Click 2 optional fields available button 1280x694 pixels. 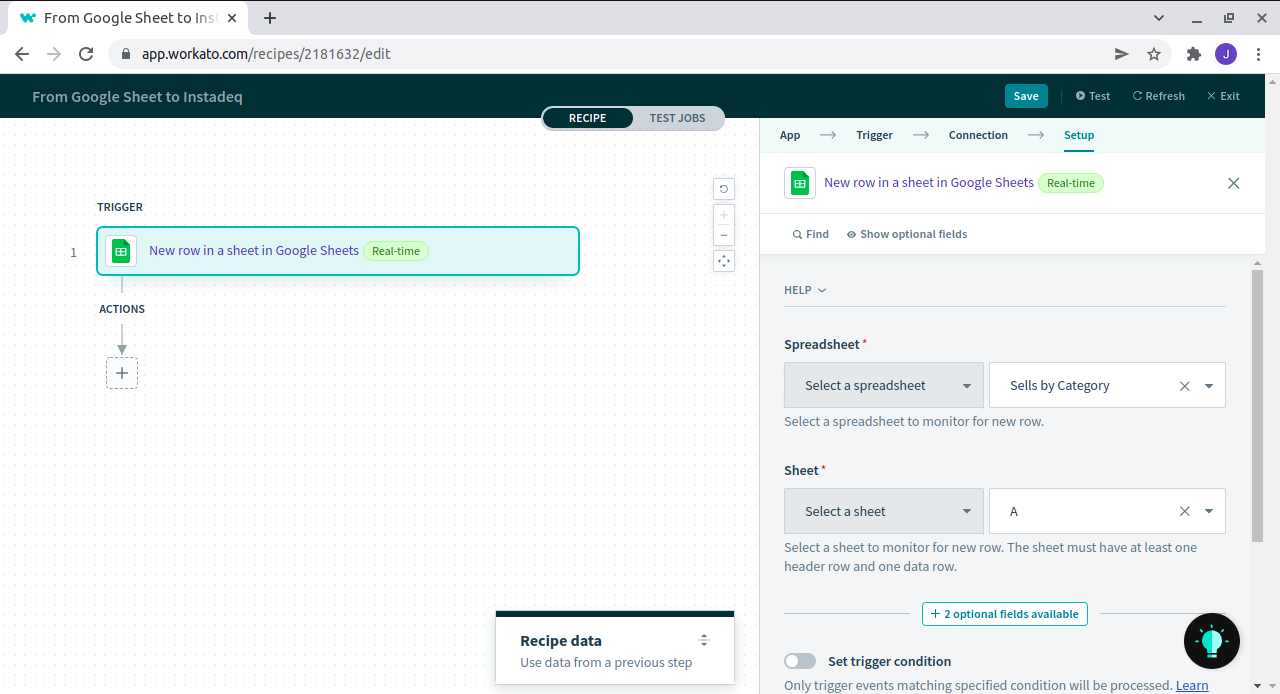(x=1005, y=614)
